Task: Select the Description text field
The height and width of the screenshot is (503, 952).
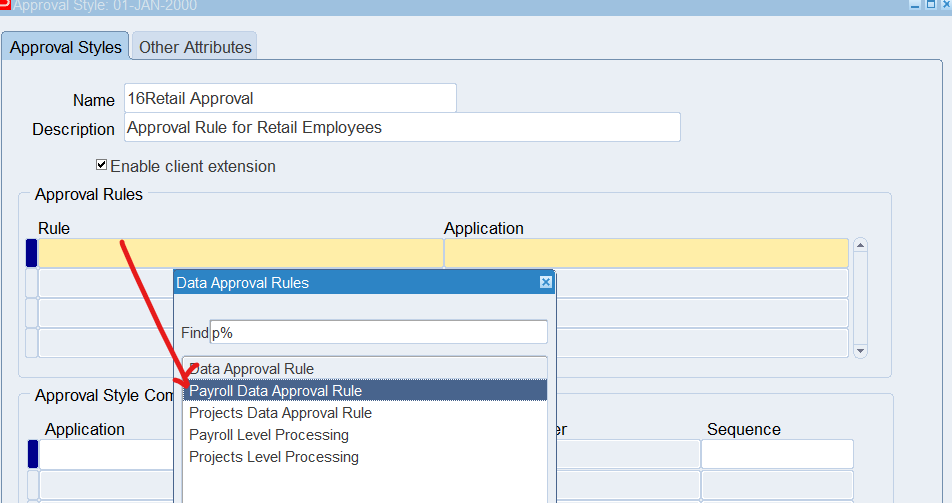Action: pos(402,128)
